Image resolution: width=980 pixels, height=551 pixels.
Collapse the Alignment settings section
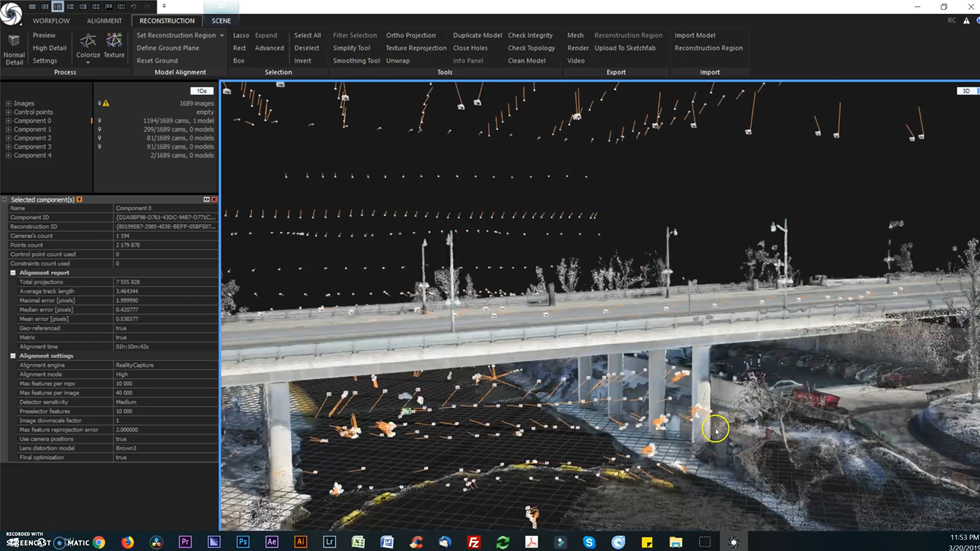(x=14, y=356)
